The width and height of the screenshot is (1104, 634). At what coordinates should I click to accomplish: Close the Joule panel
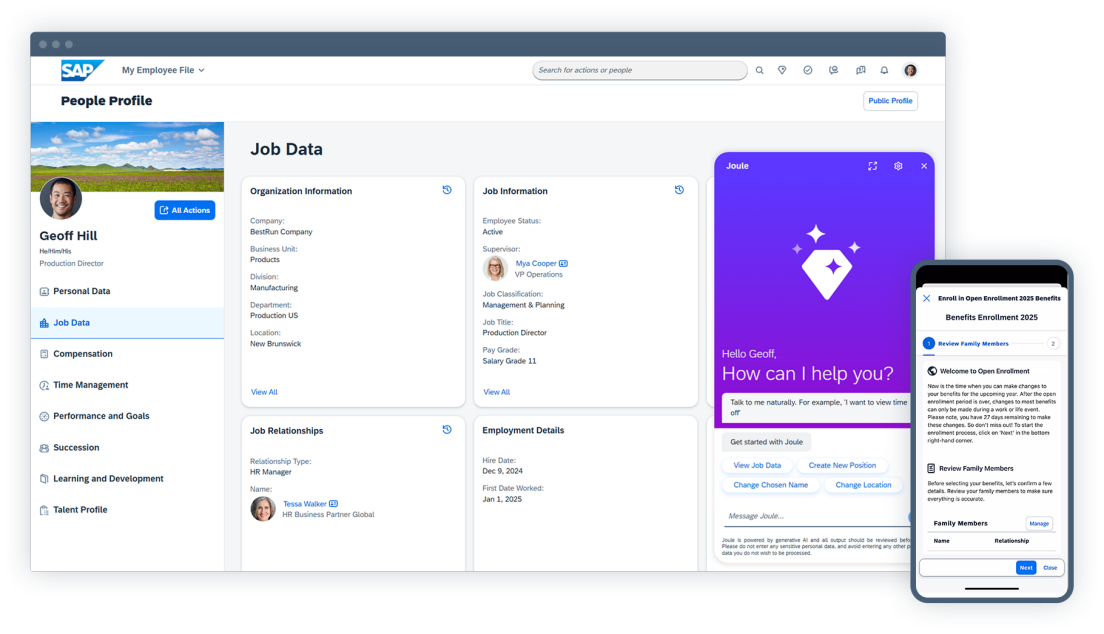924,166
